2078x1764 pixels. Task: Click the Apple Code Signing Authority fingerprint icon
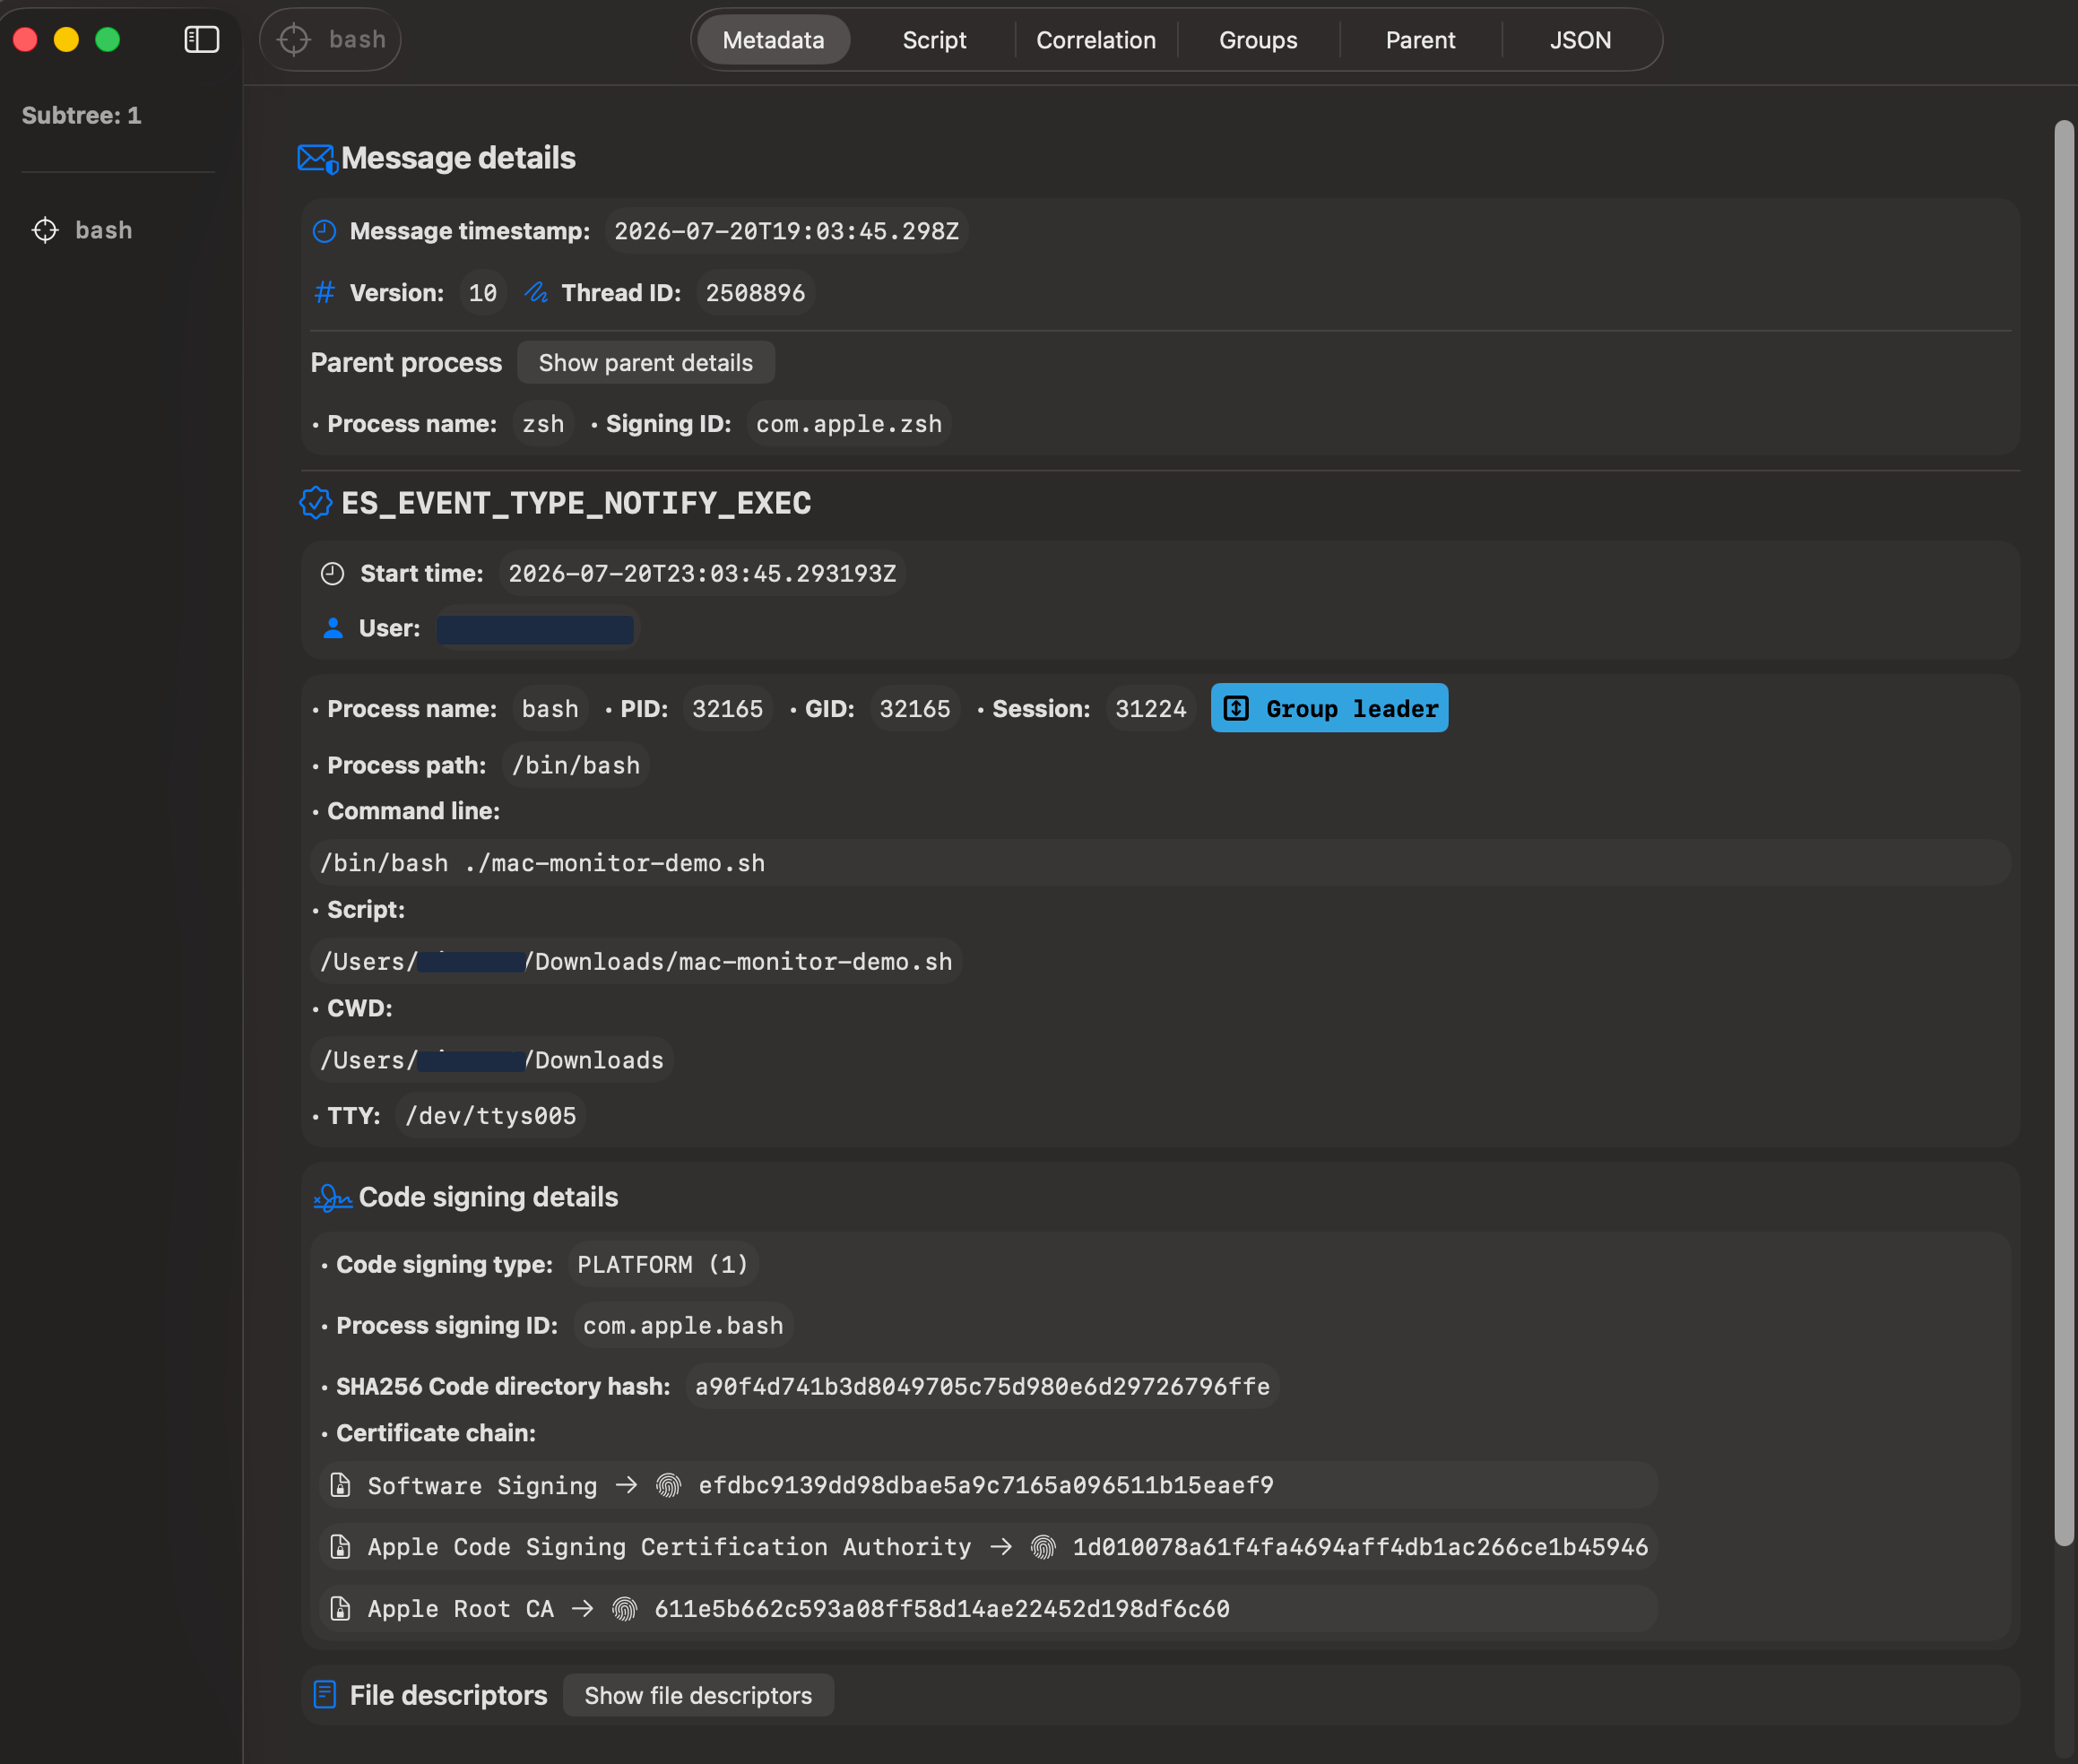pyautogui.click(x=1043, y=1547)
